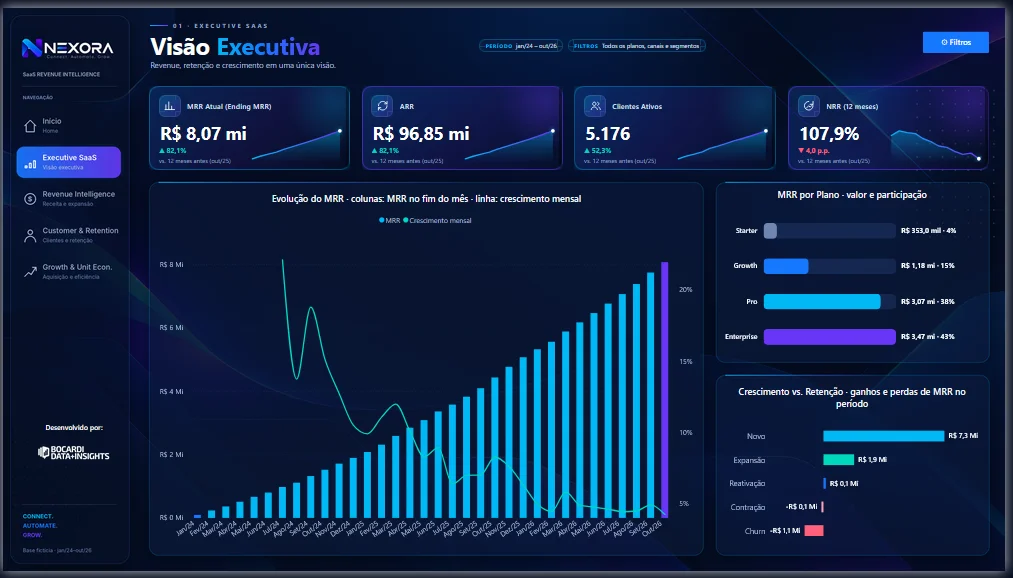This screenshot has height=578, width=1013.
Task: Go to Customer & Retention page
Action: [68, 235]
